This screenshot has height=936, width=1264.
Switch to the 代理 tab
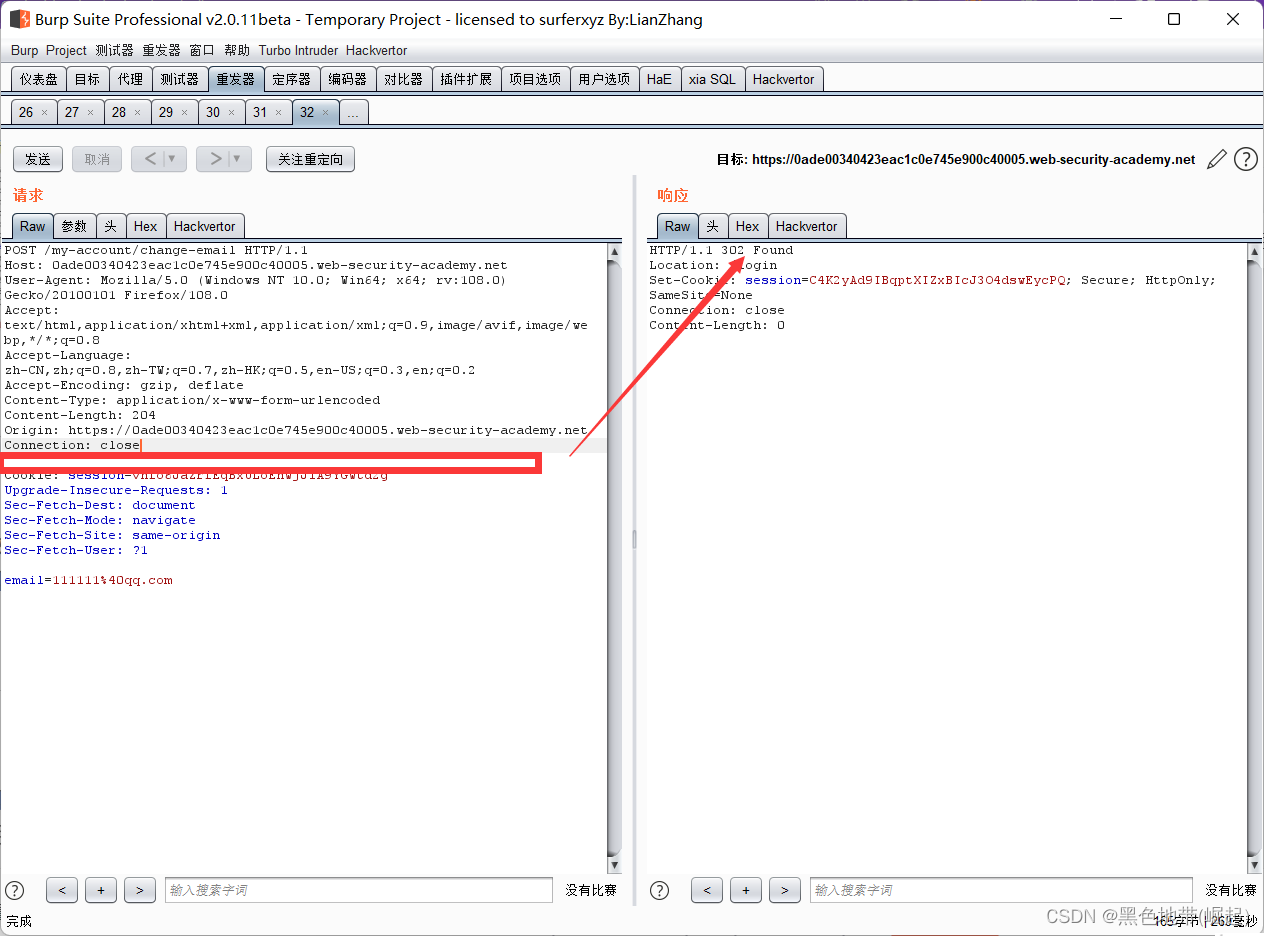click(x=130, y=79)
